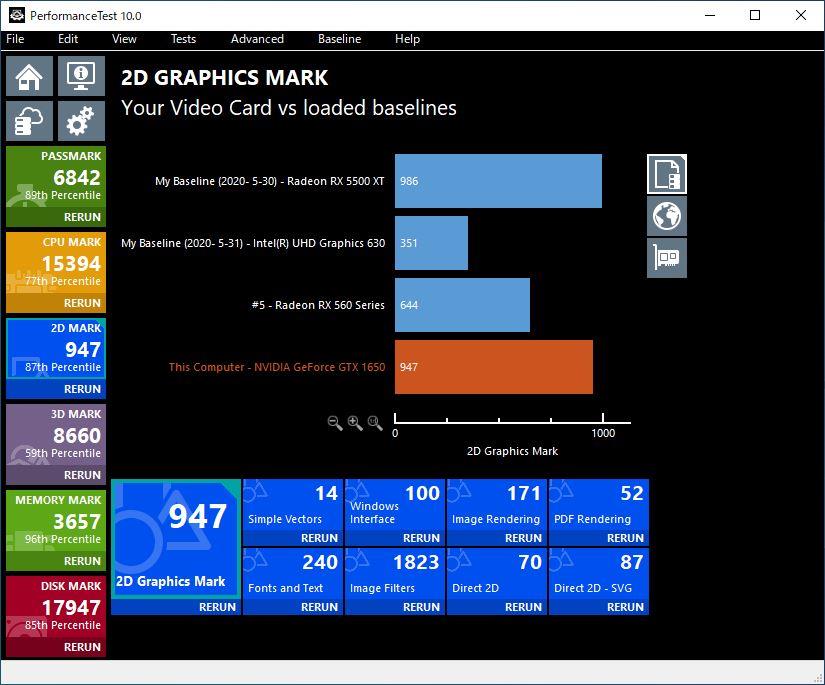This screenshot has height=685, width=825.
Task: Click the PerformanceTest app icon in the title bar
Action: (16, 15)
